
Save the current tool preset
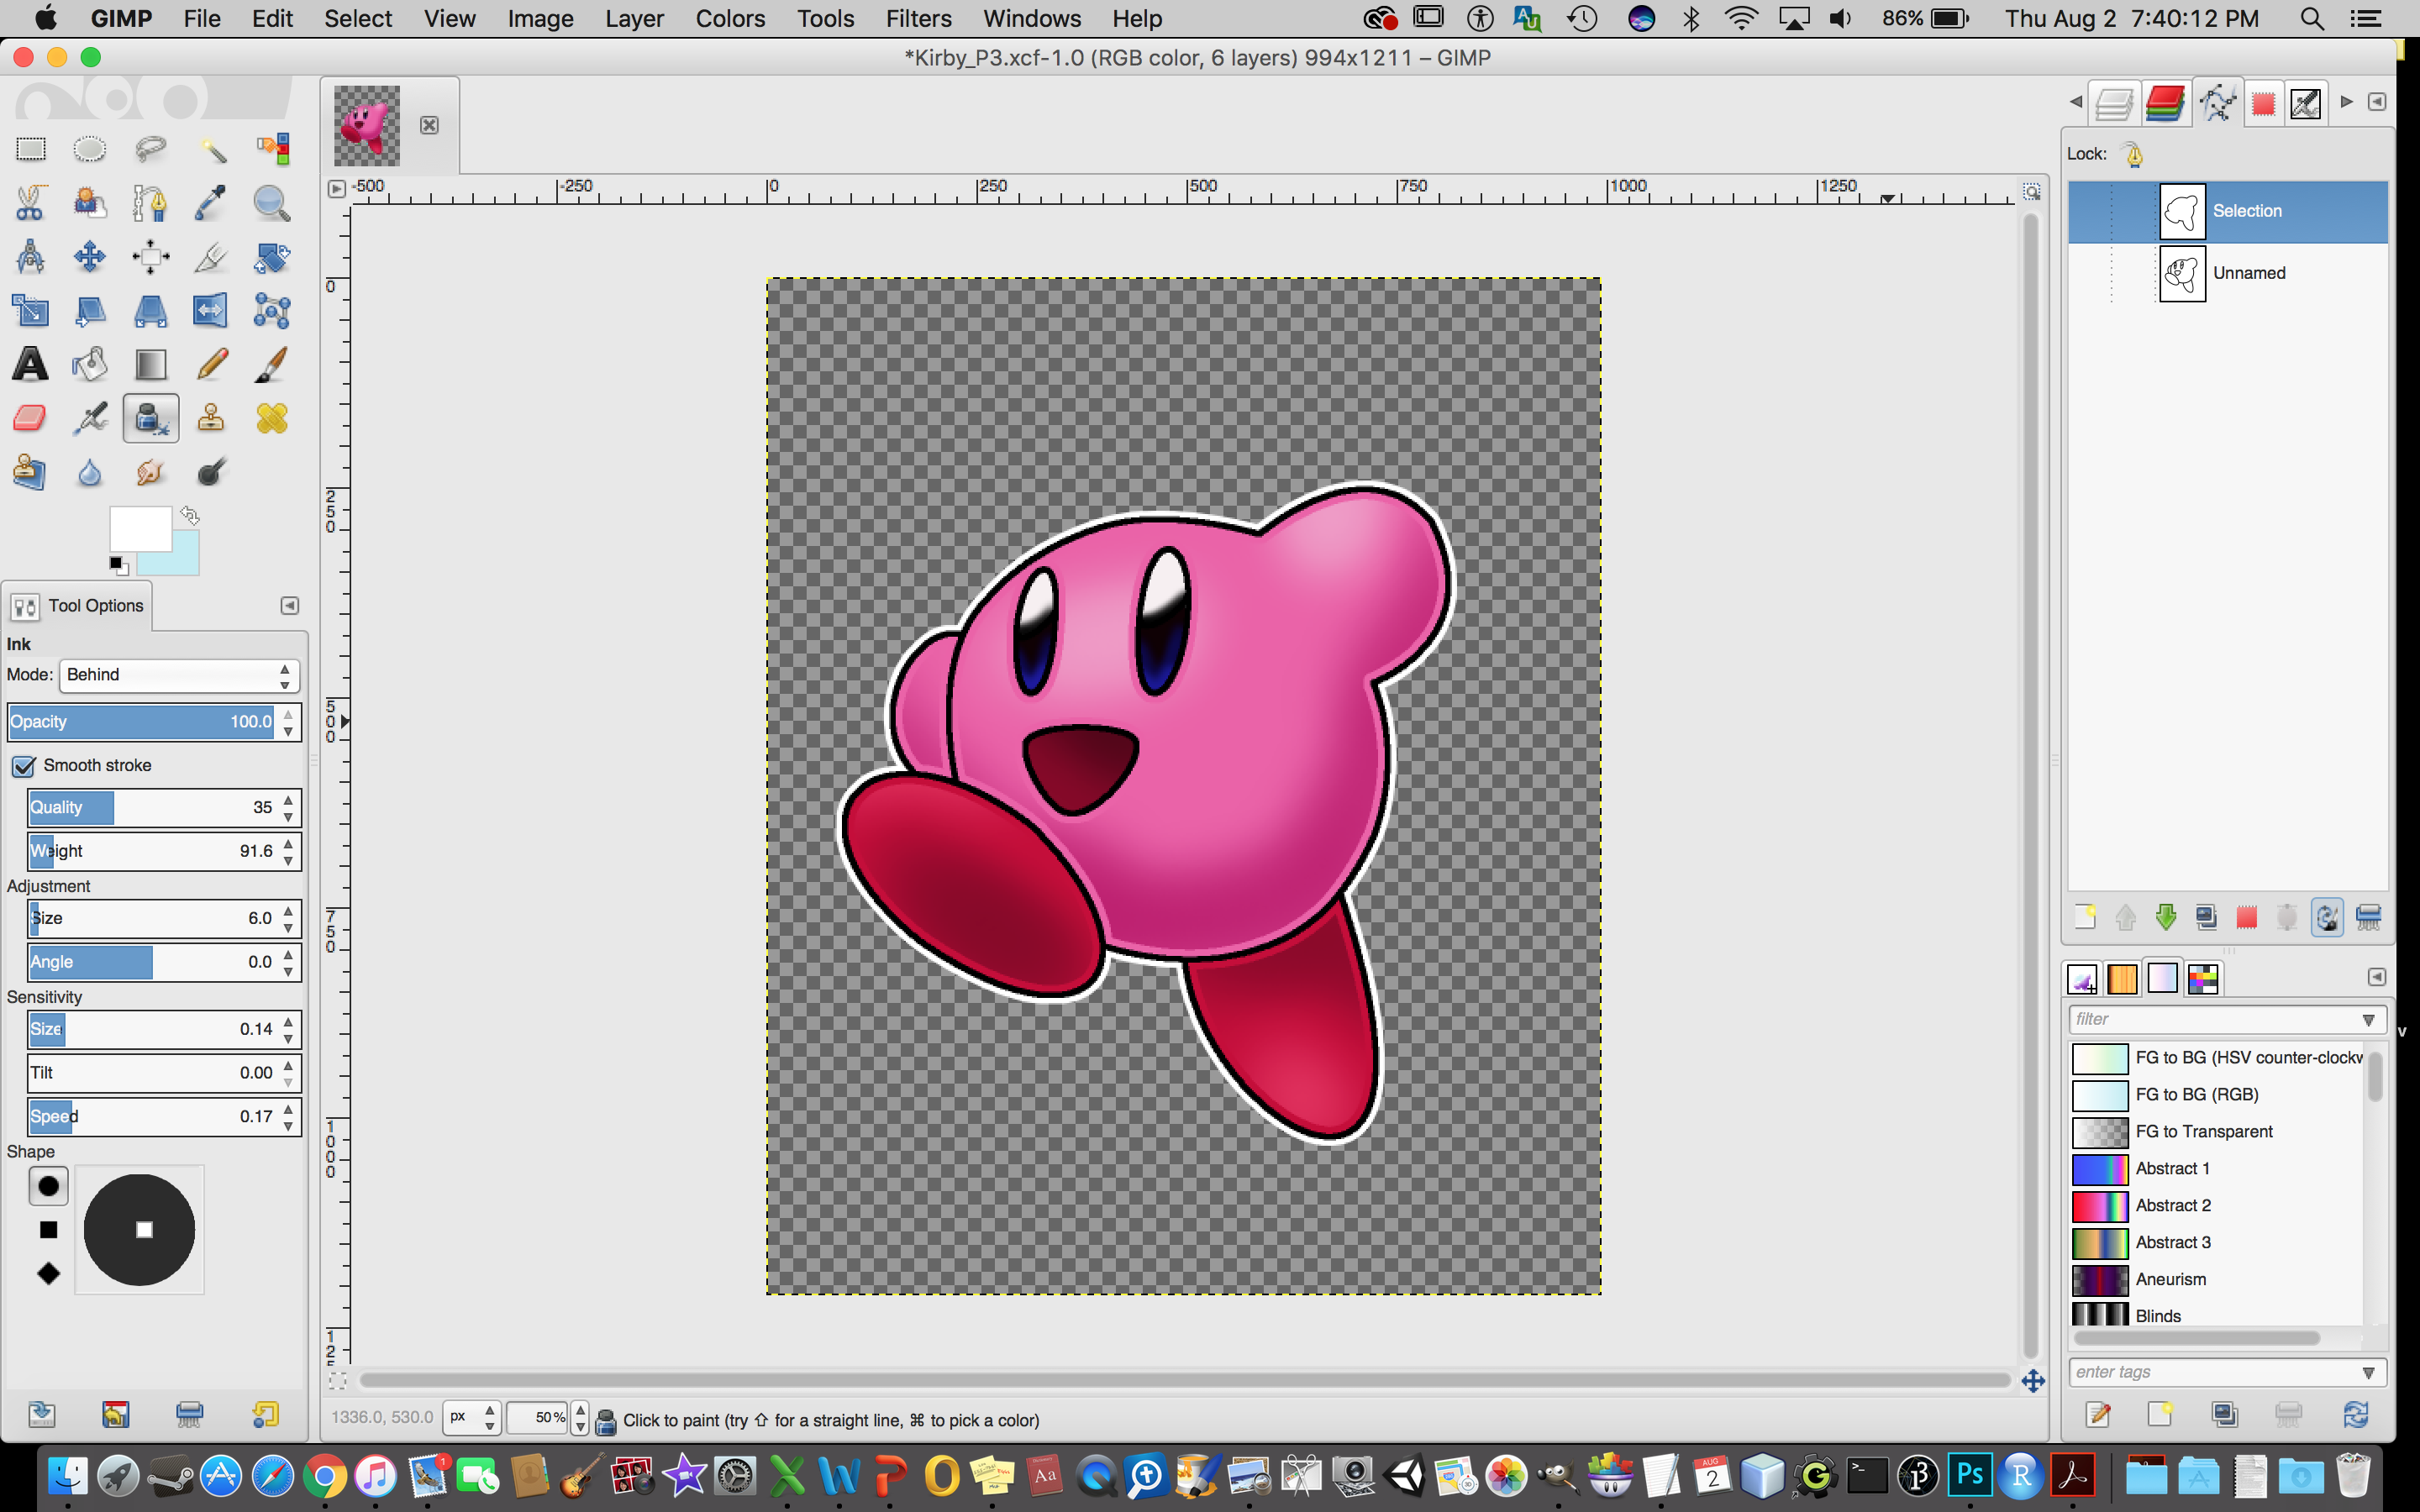coord(42,1414)
